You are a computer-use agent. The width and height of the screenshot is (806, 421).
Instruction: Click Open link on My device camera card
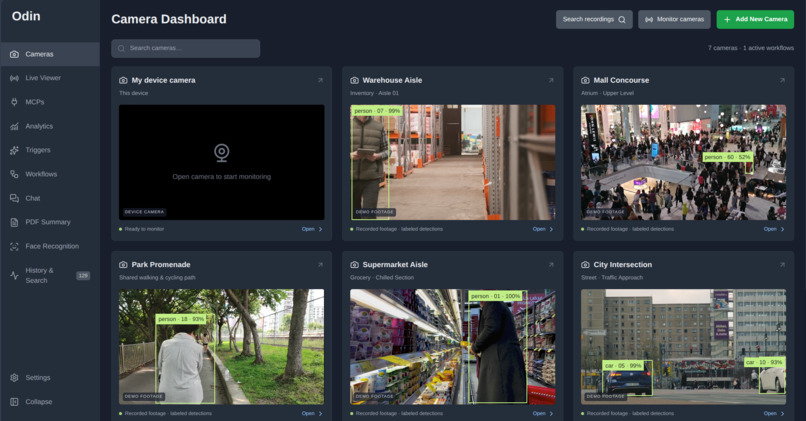click(312, 229)
